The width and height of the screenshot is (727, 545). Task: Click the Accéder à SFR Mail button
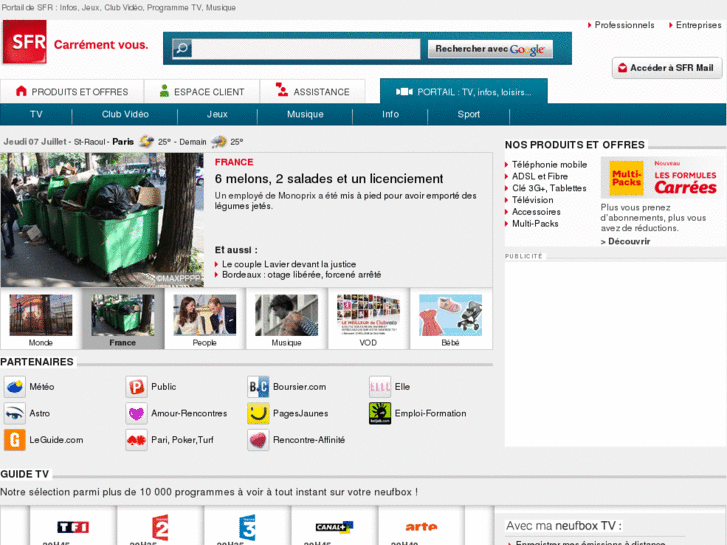coord(667,68)
